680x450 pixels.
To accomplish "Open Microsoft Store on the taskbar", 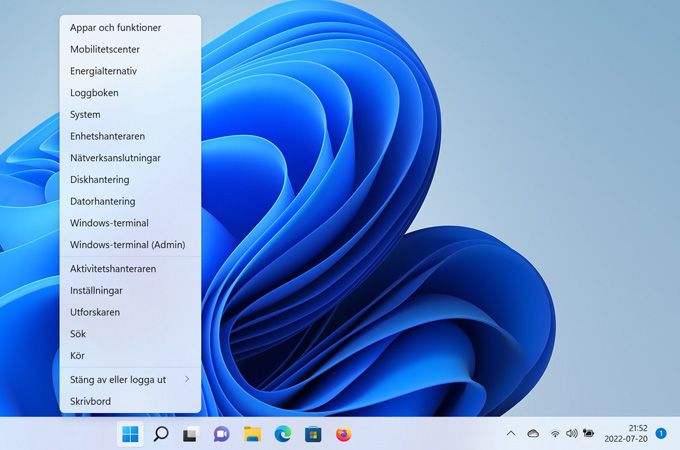I will 313,434.
